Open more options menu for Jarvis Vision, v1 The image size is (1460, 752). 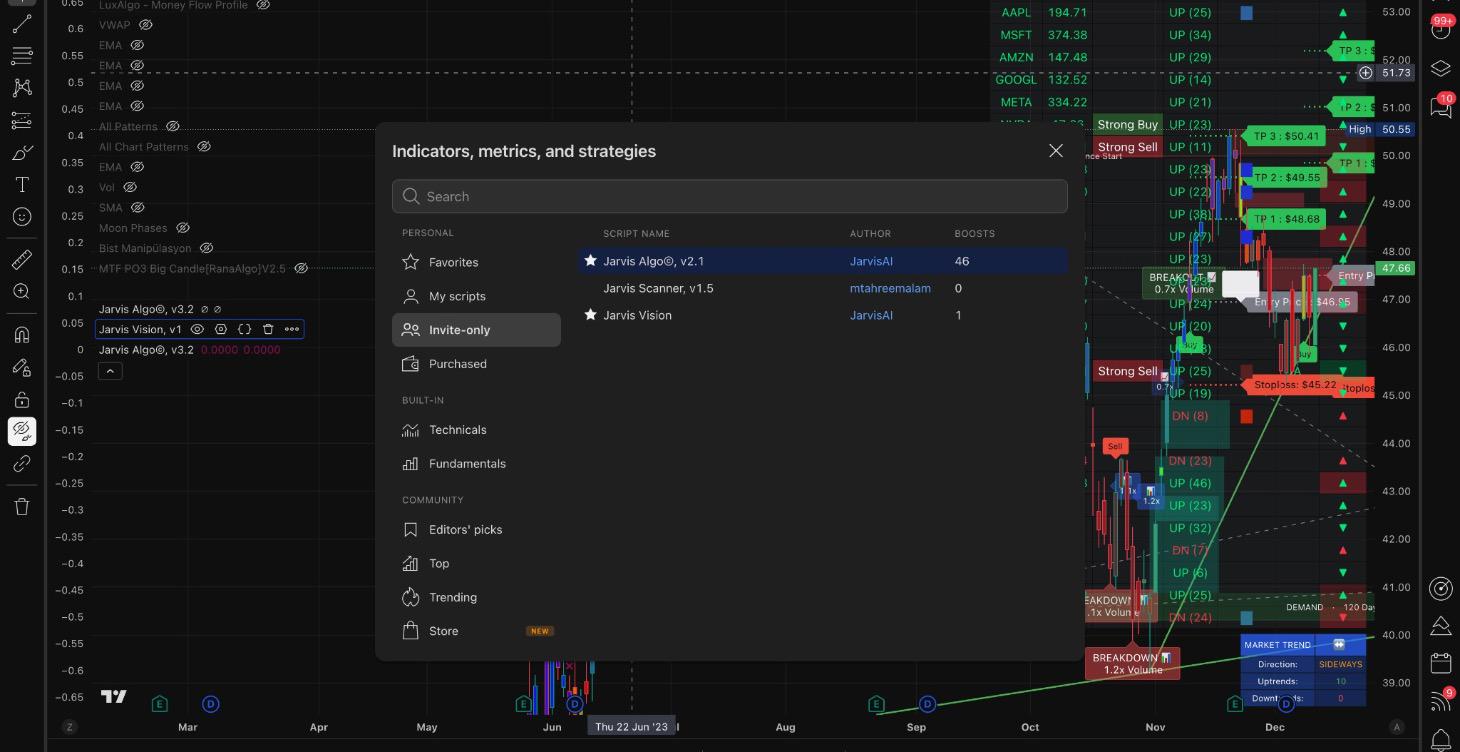293,329
